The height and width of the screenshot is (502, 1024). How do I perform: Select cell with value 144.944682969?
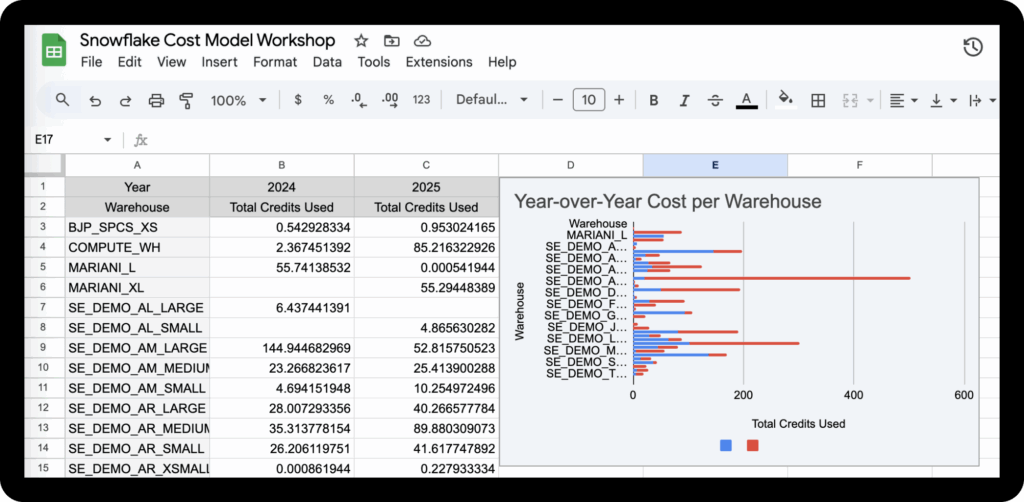tap(282, 347)
